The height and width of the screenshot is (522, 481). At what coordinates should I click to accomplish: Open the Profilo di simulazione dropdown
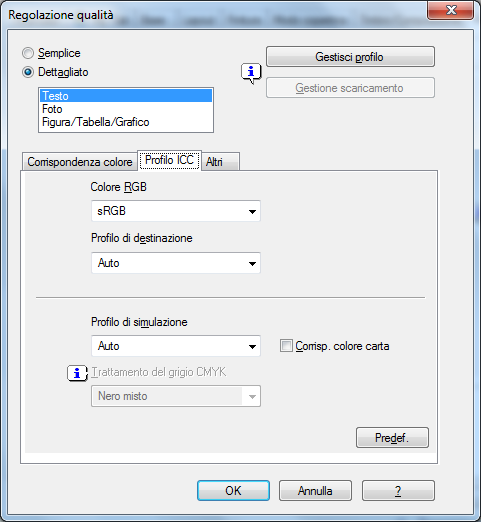point(176,346)
